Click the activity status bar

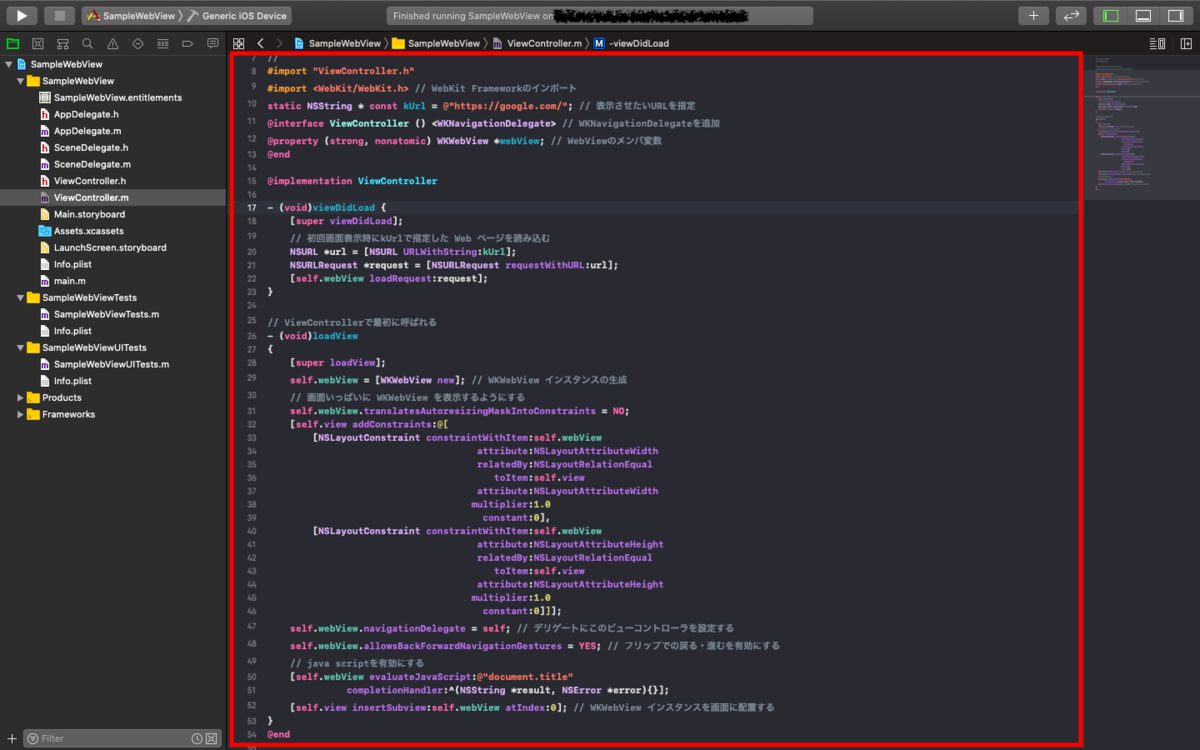(x=600, y=16)
